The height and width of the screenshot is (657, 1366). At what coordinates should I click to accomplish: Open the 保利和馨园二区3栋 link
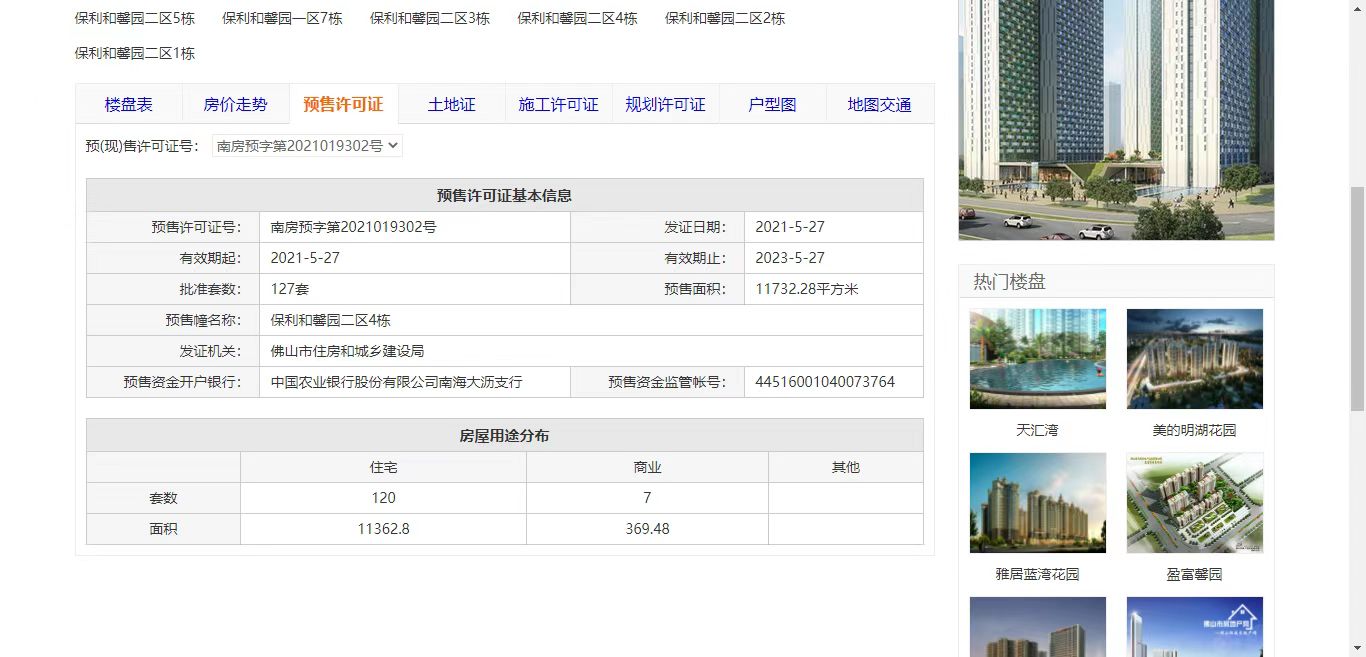coord(430,18)
